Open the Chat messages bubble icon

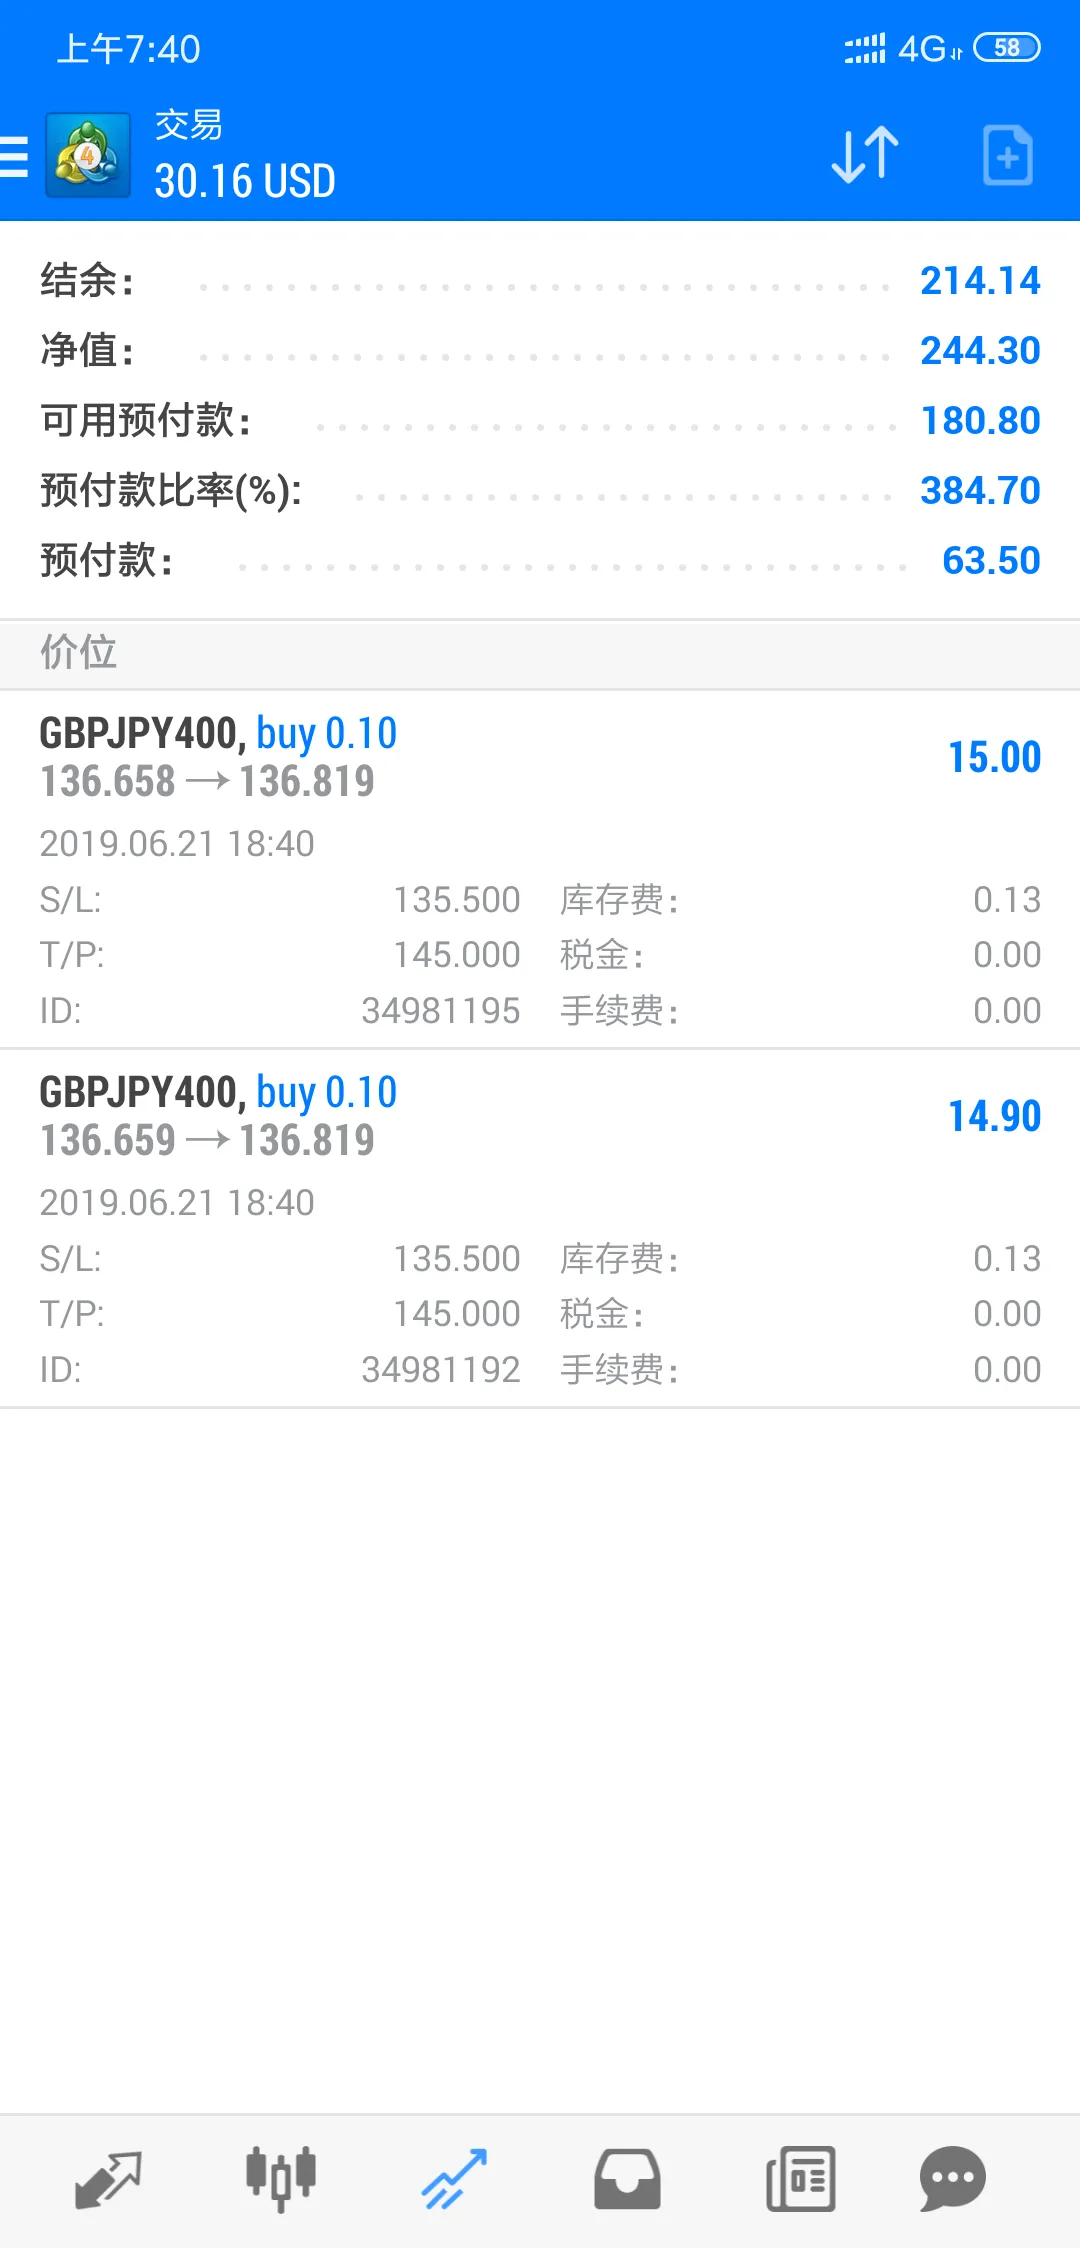[953, 2179]
